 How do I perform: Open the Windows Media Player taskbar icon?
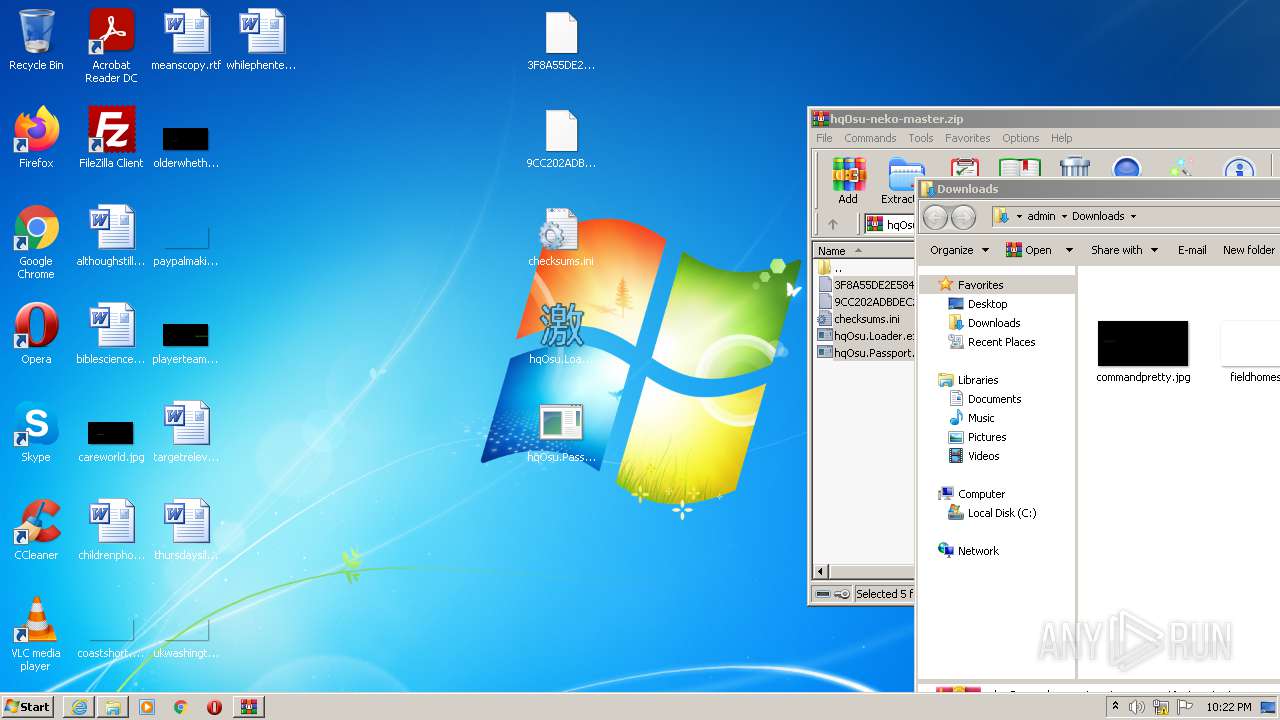tap(147, 707)
